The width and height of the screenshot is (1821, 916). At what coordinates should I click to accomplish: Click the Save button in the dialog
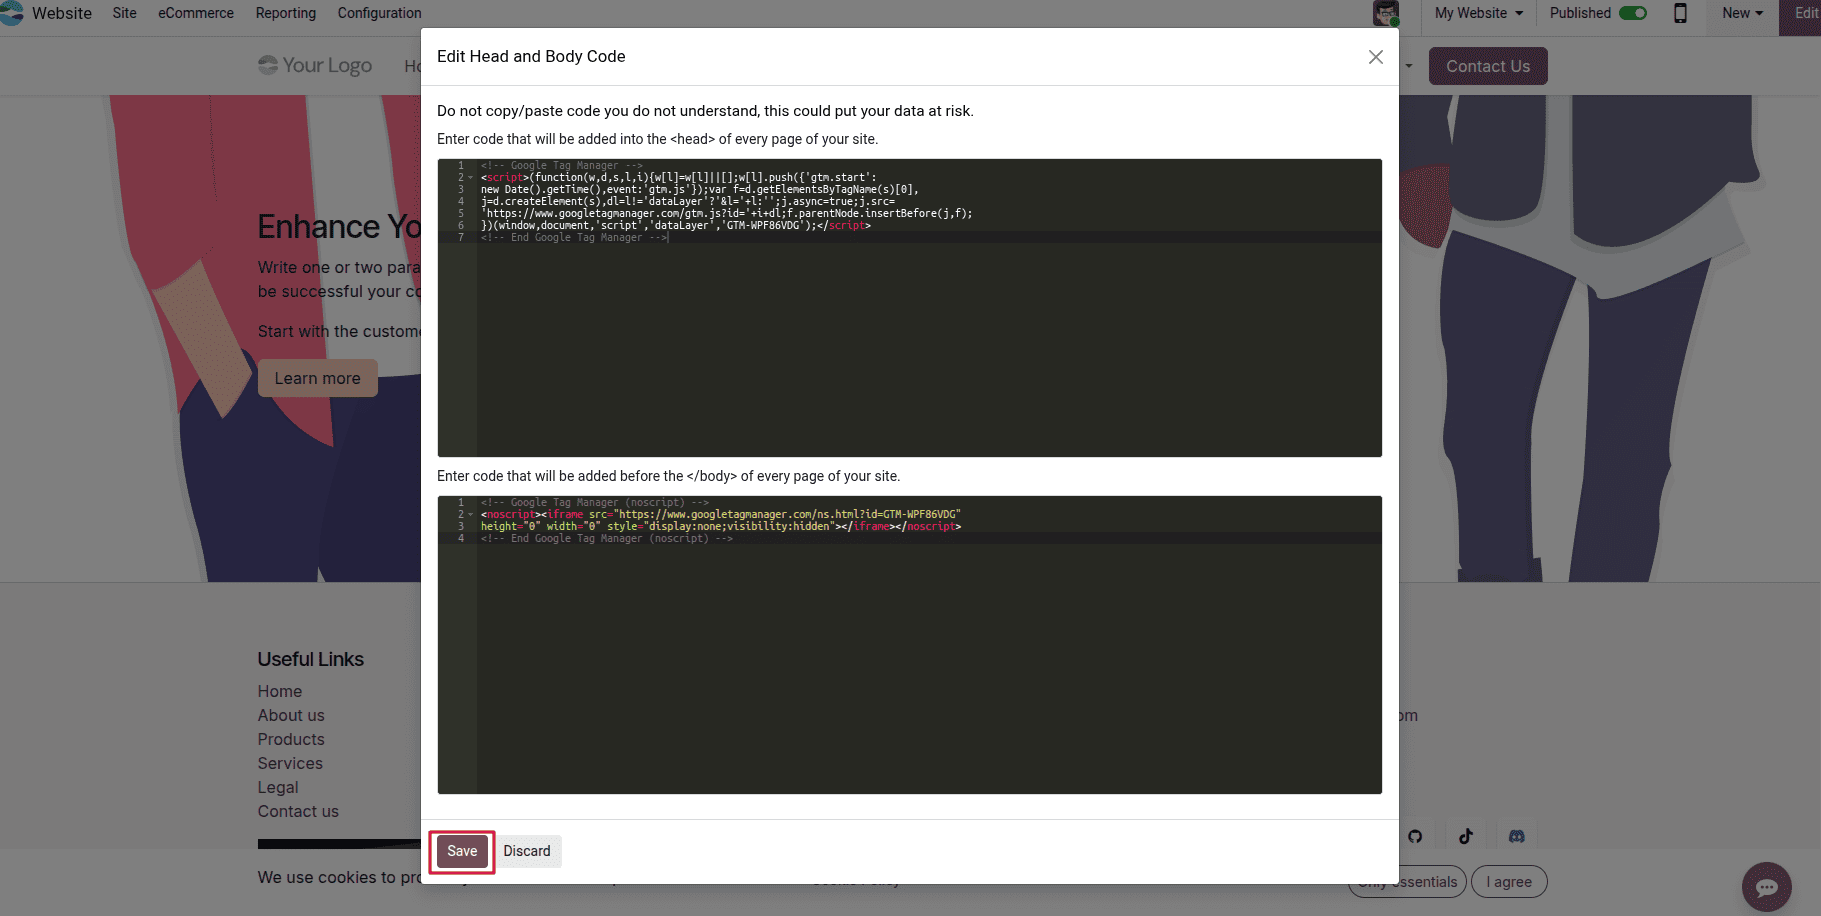click(462, 851)
